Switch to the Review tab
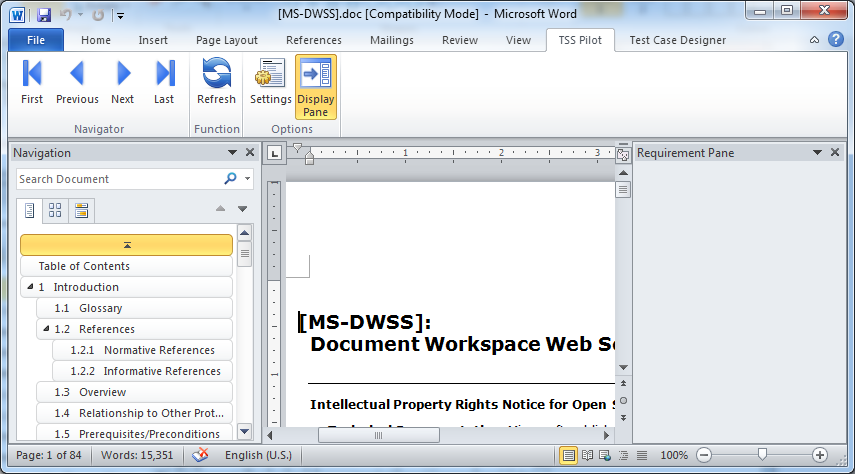This screenshot has width=855, height=475. pos(460,40)
